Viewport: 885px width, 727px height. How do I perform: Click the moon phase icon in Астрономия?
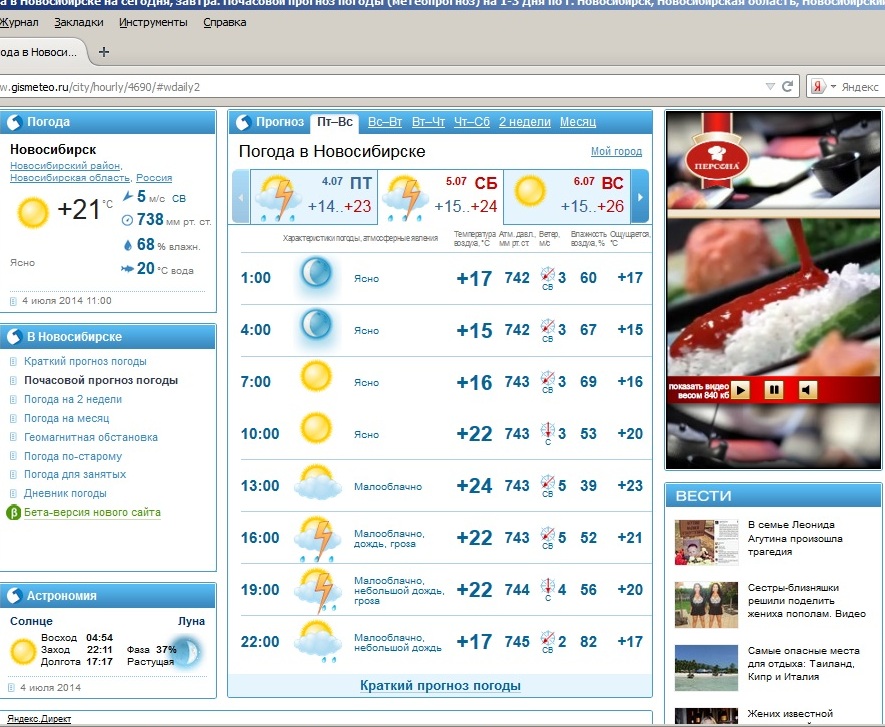188,651
